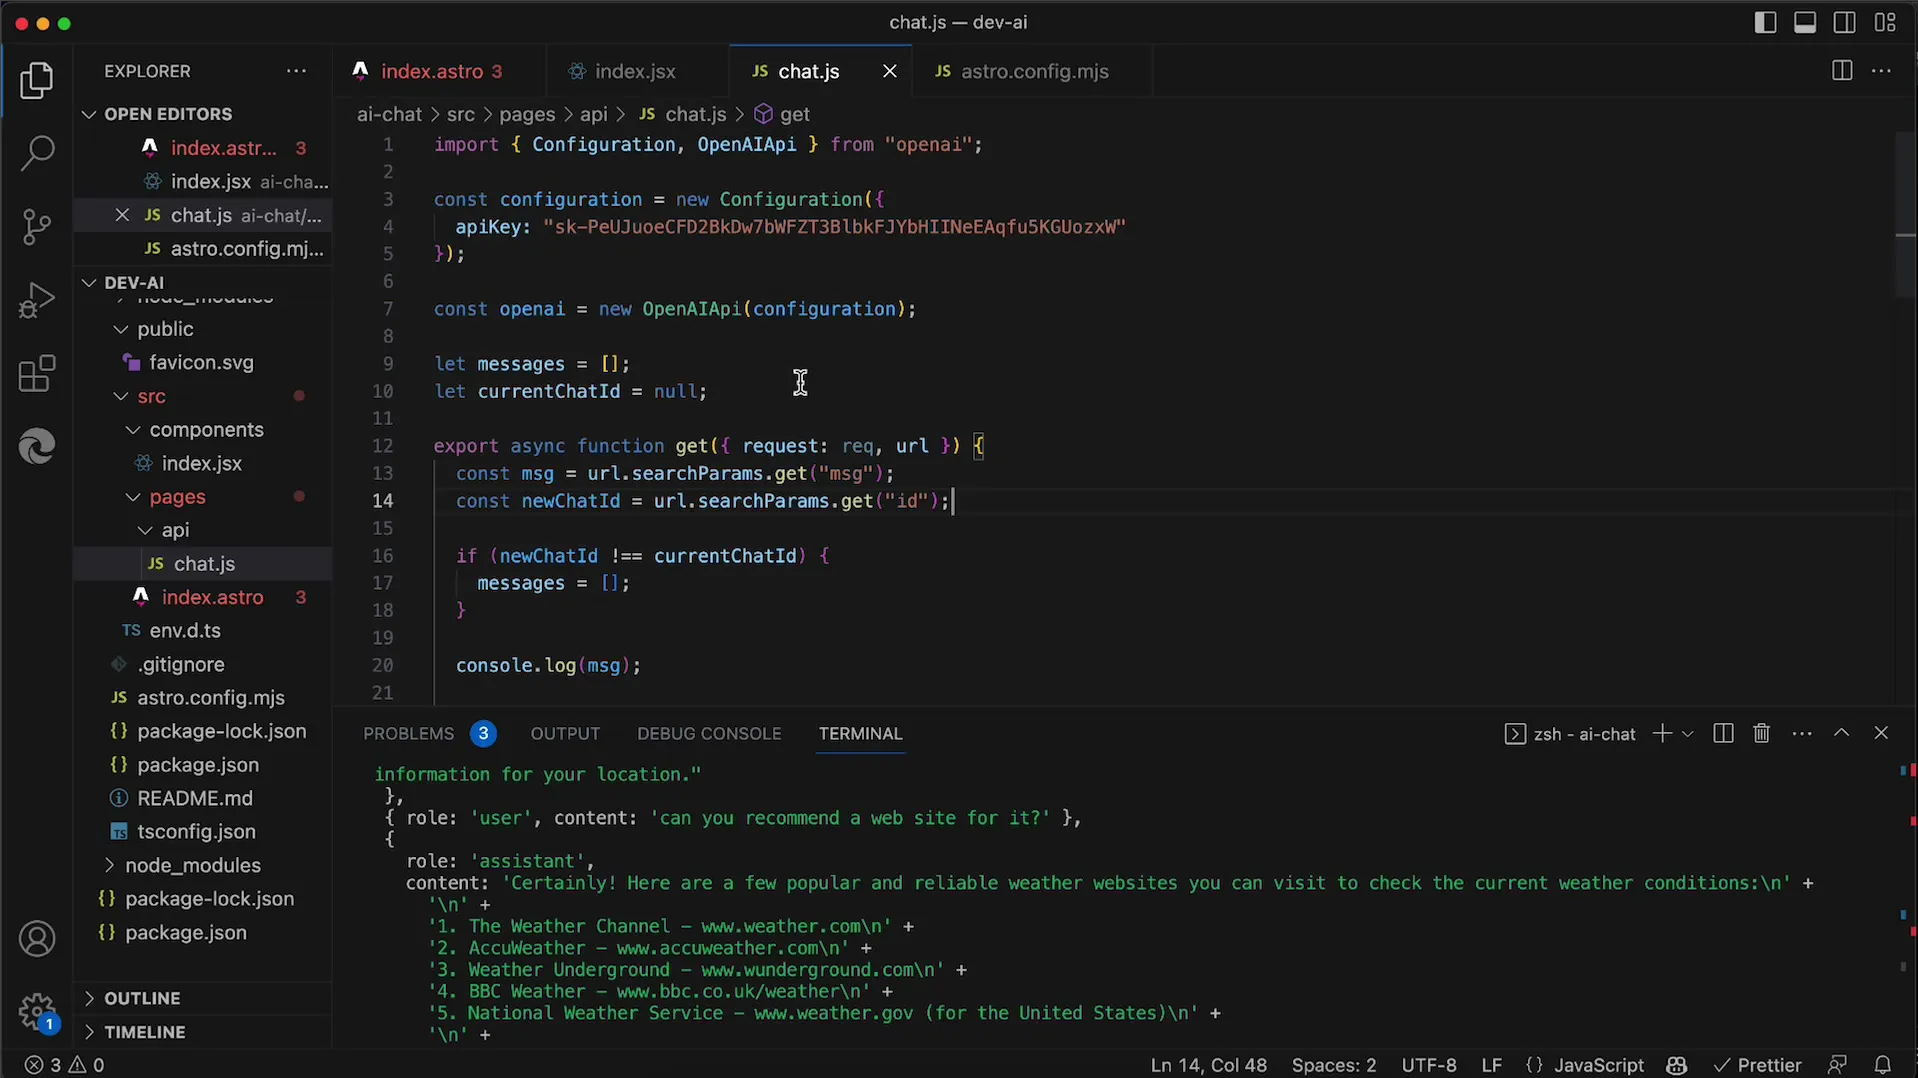Click the 'ai-chat' breadcrumb segment
Screen dimensions: 1918x1078
(x=389, y=114)
